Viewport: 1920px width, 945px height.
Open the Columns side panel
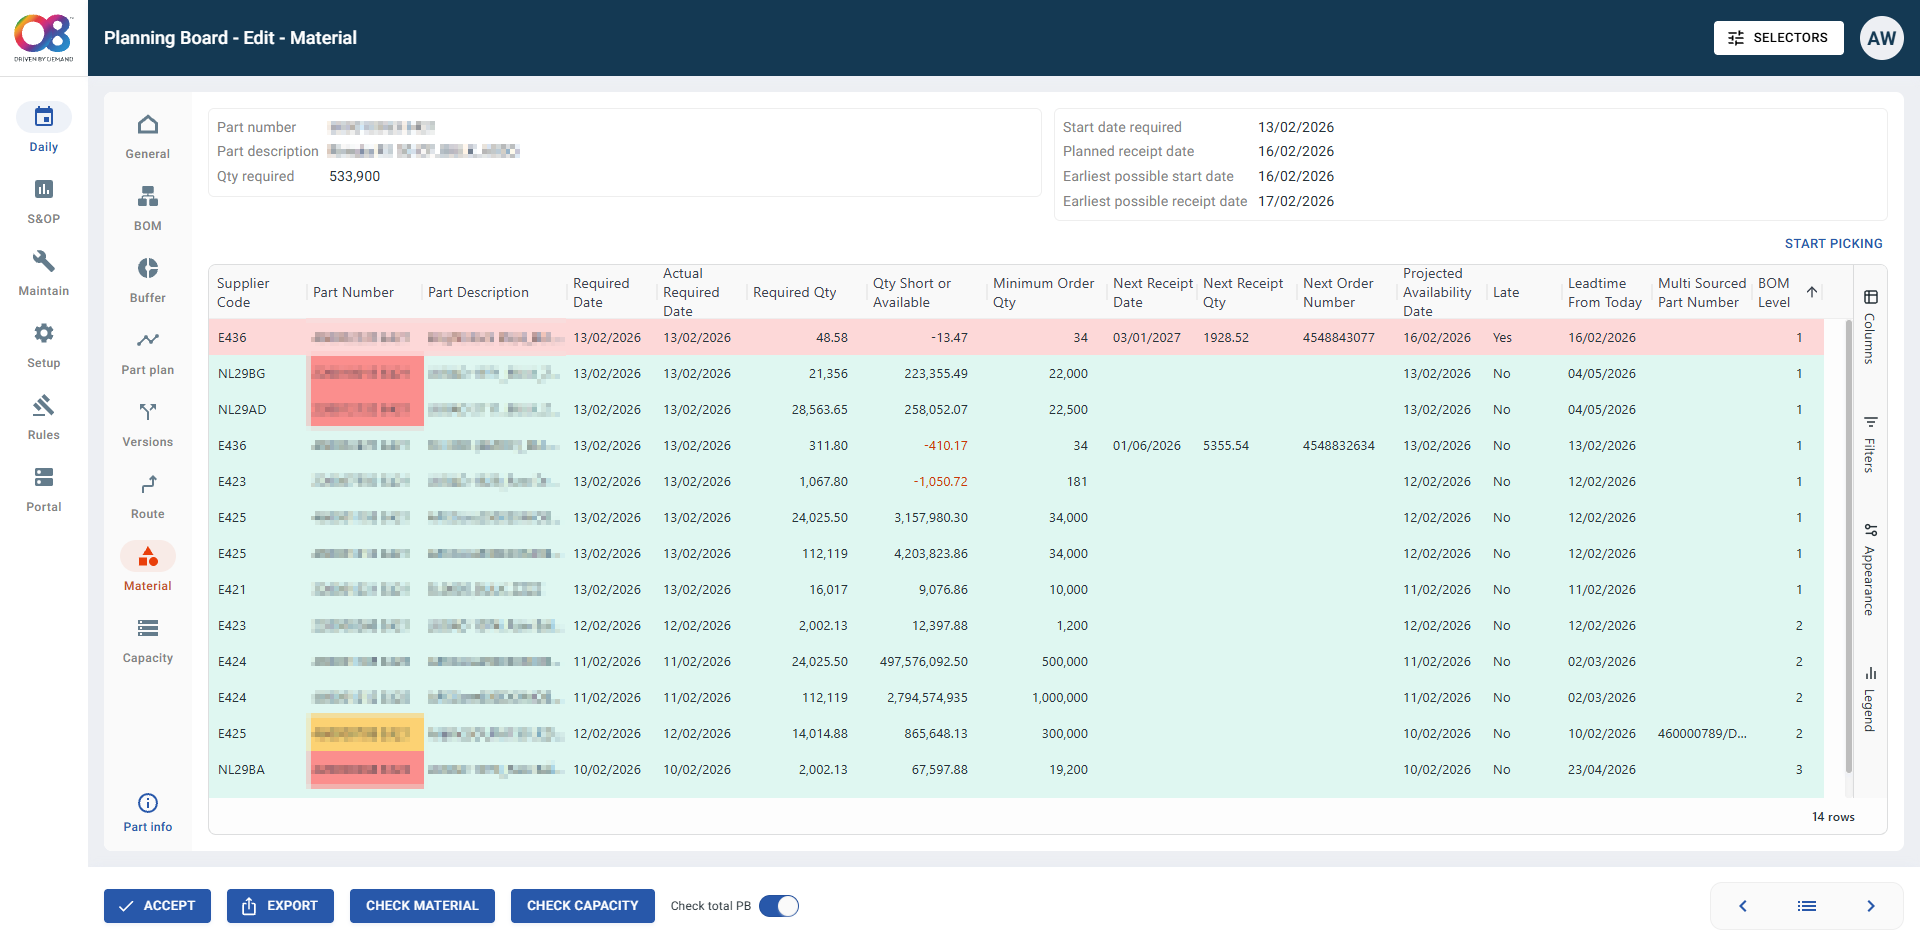click(x=1870, y=327)
